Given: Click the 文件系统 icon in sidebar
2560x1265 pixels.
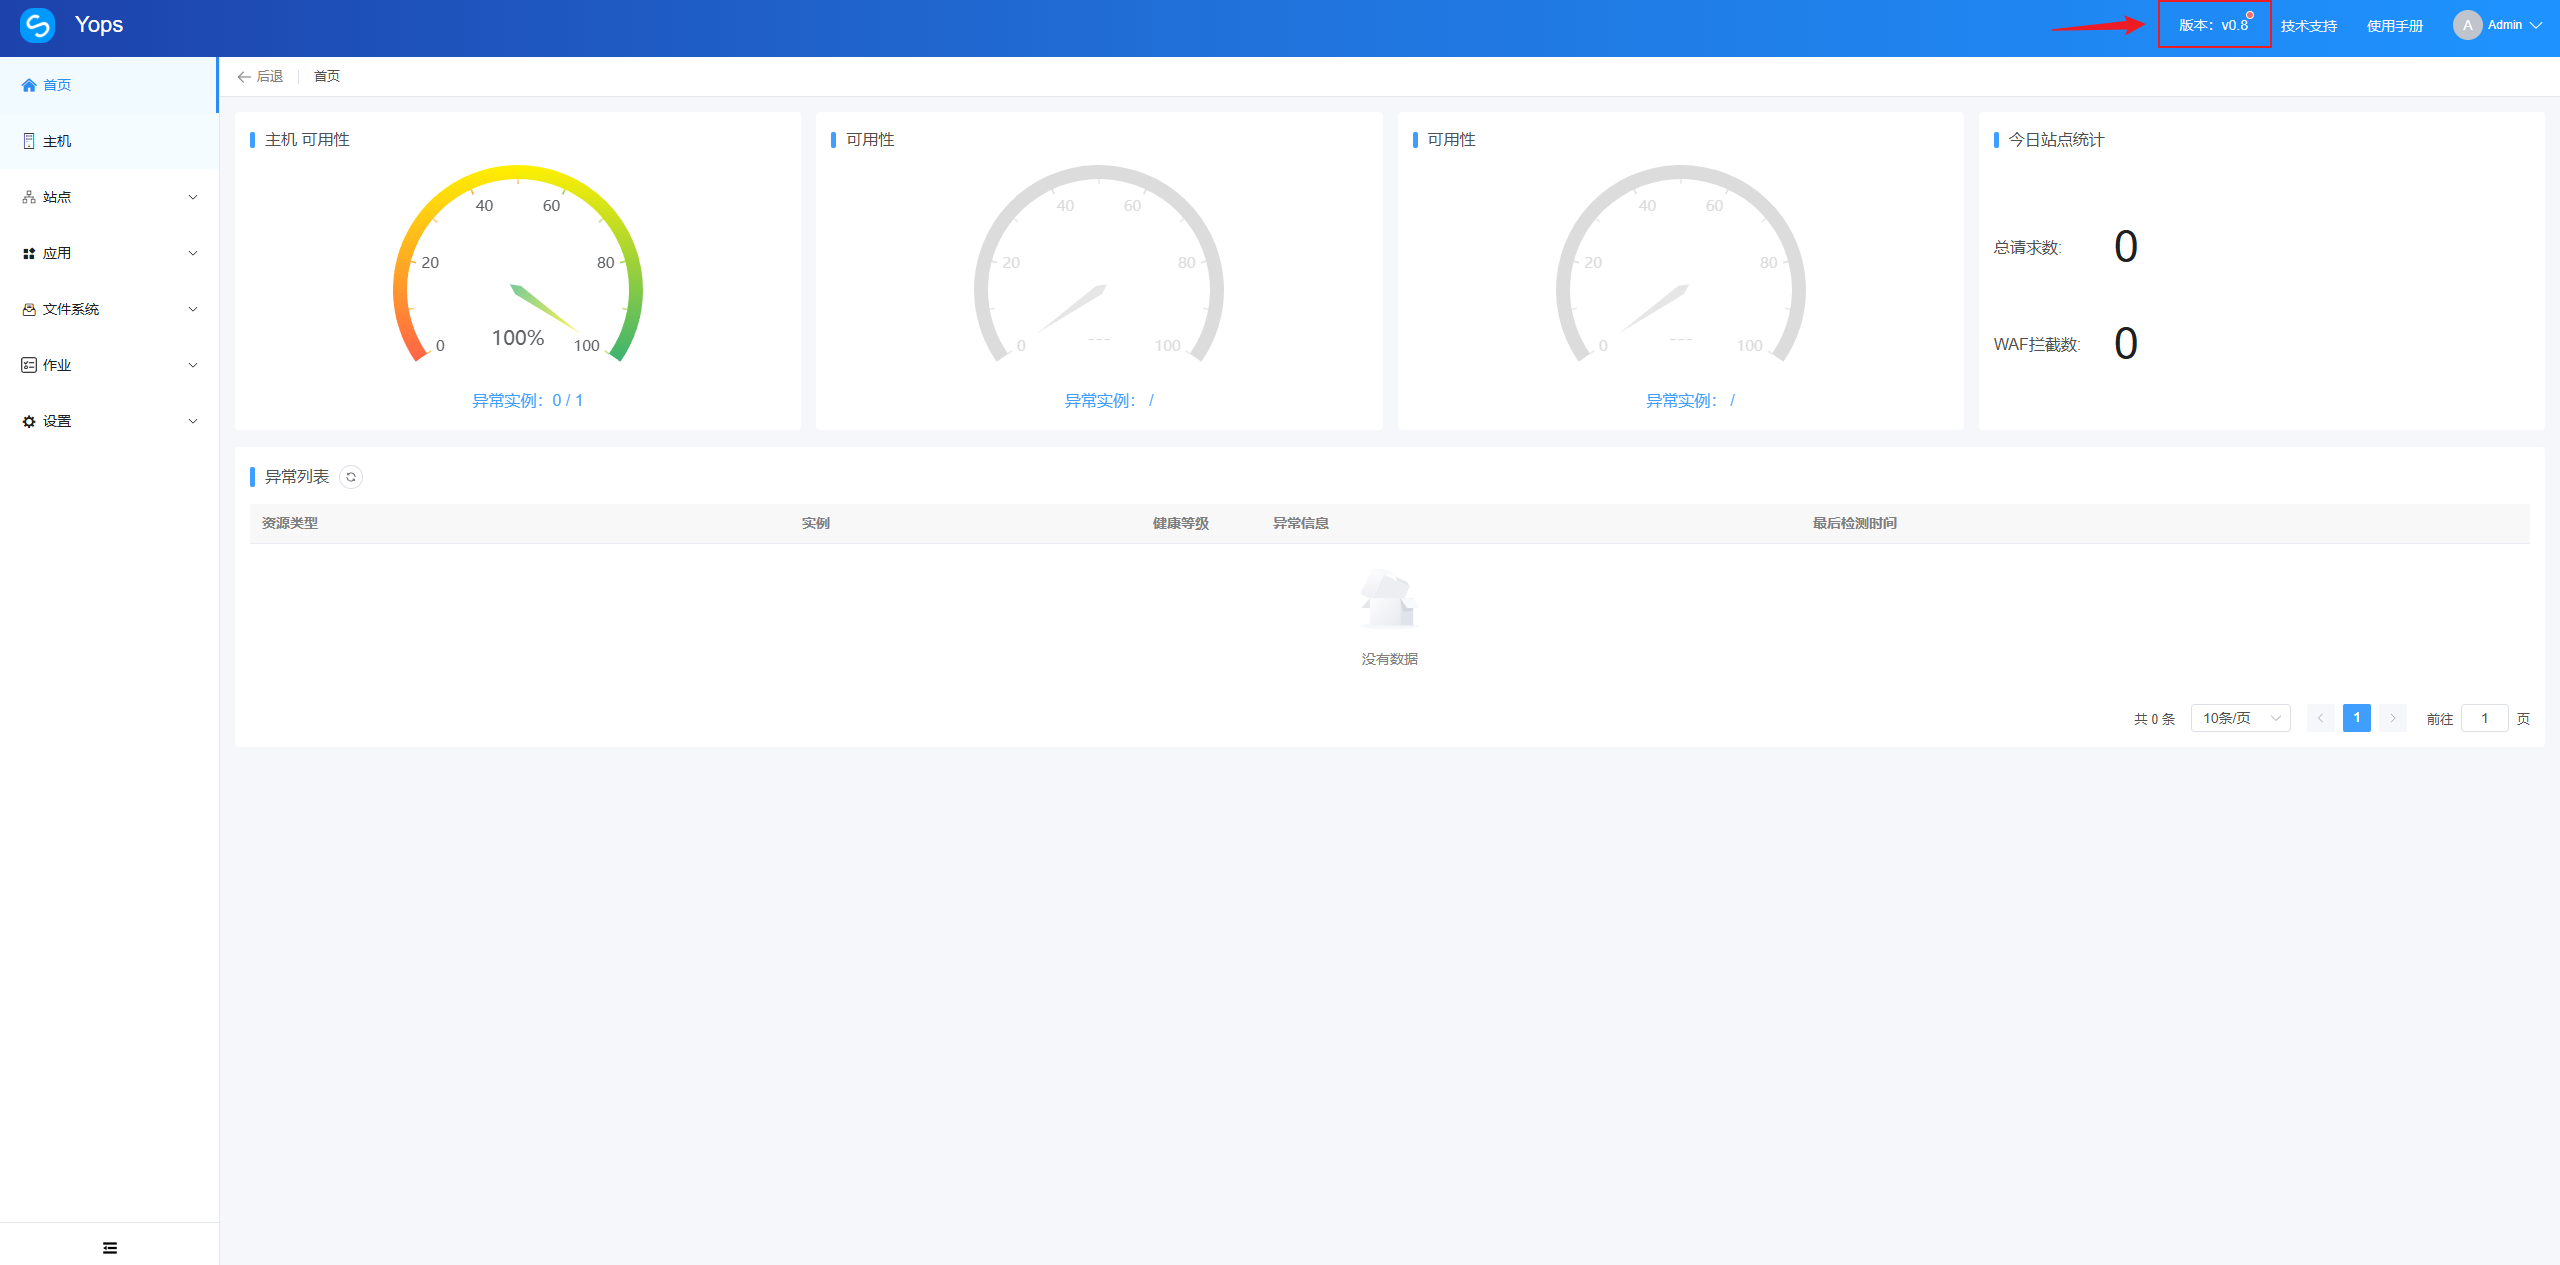Looking at the screenshot, I should (x=29, y=309).
